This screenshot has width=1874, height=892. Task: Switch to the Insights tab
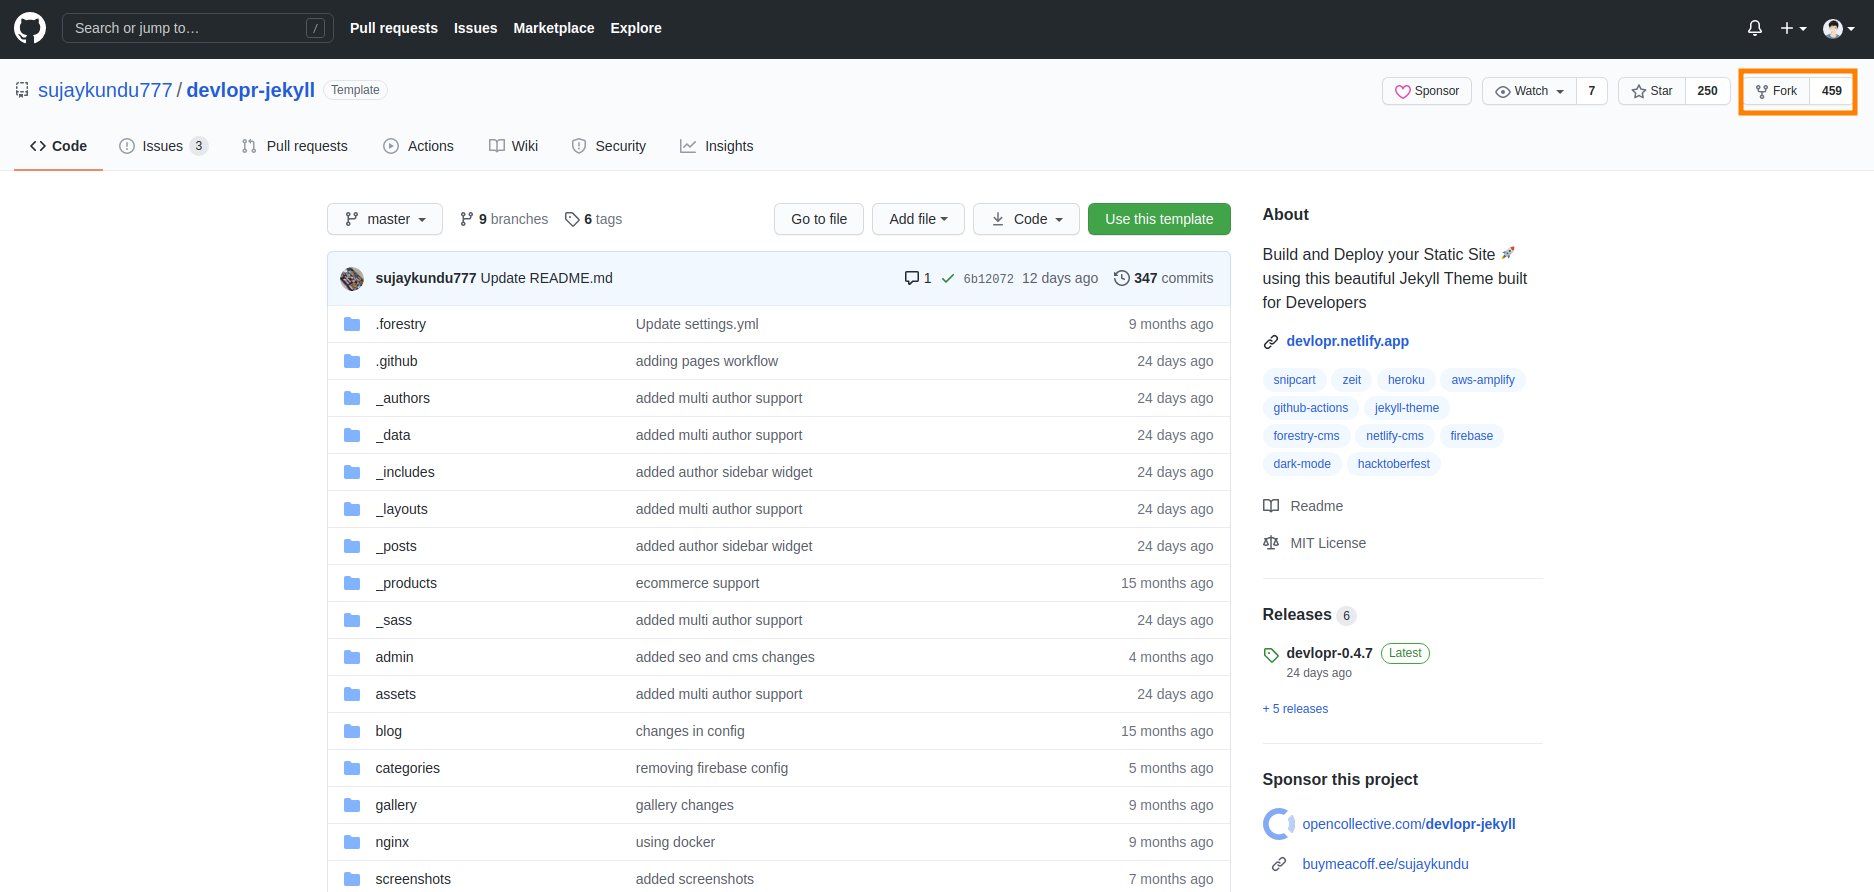tap(717, 146)
